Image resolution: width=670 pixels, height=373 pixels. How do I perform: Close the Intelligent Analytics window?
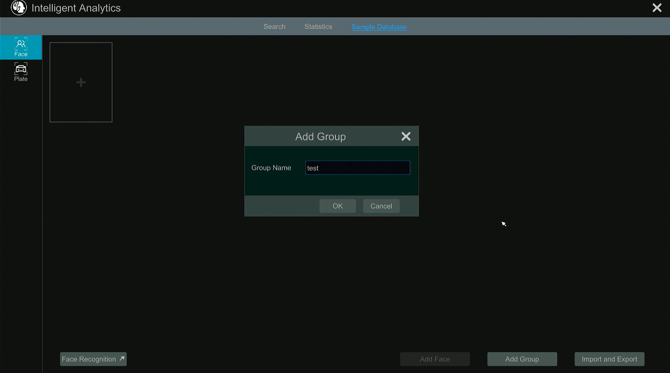[657, 8]
